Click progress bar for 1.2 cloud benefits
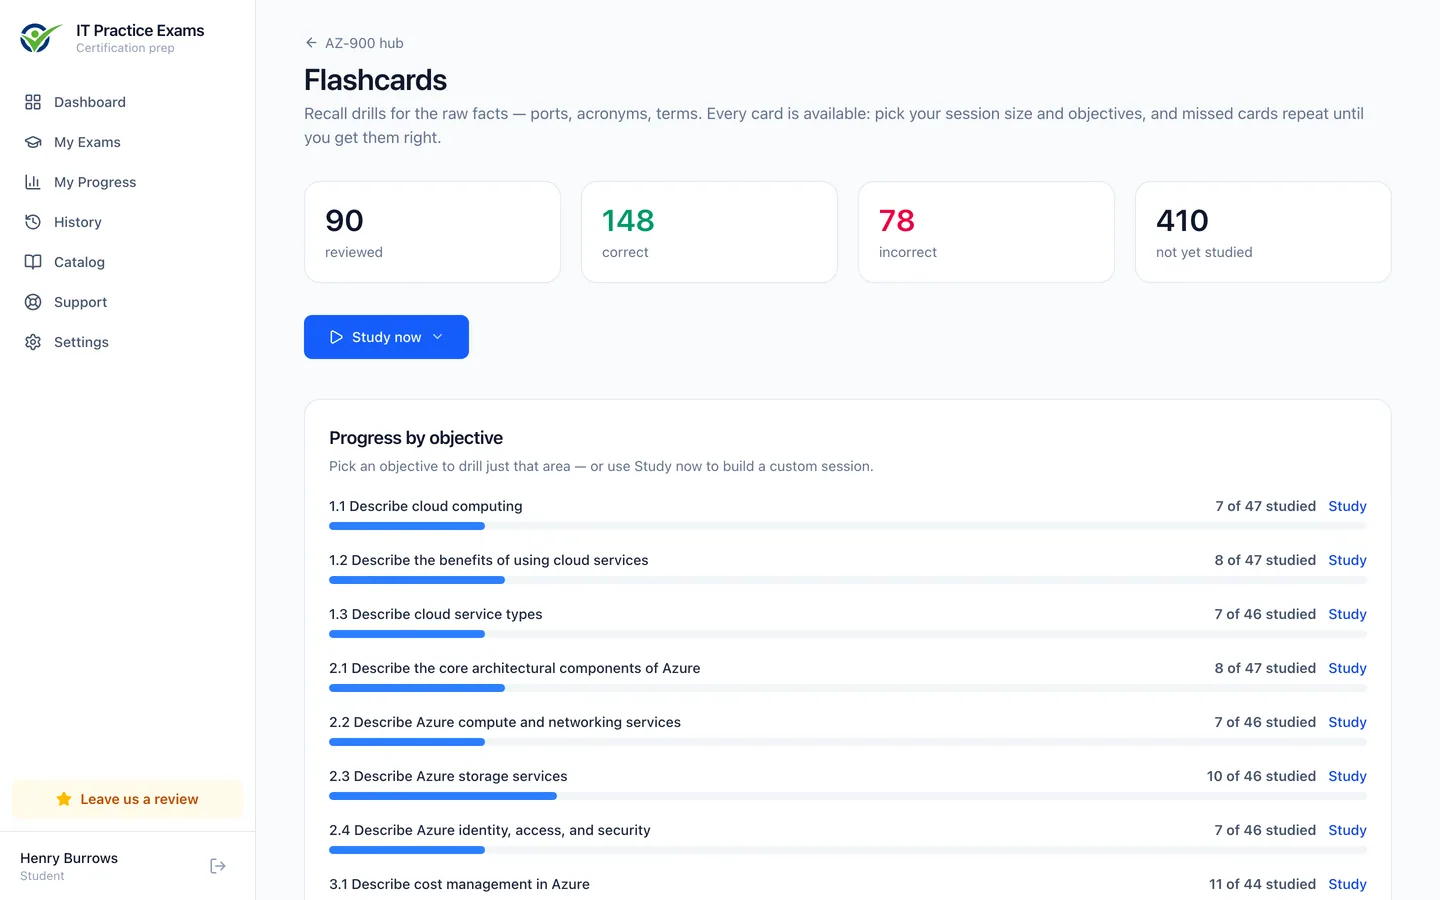 click(x=848, y=580)
